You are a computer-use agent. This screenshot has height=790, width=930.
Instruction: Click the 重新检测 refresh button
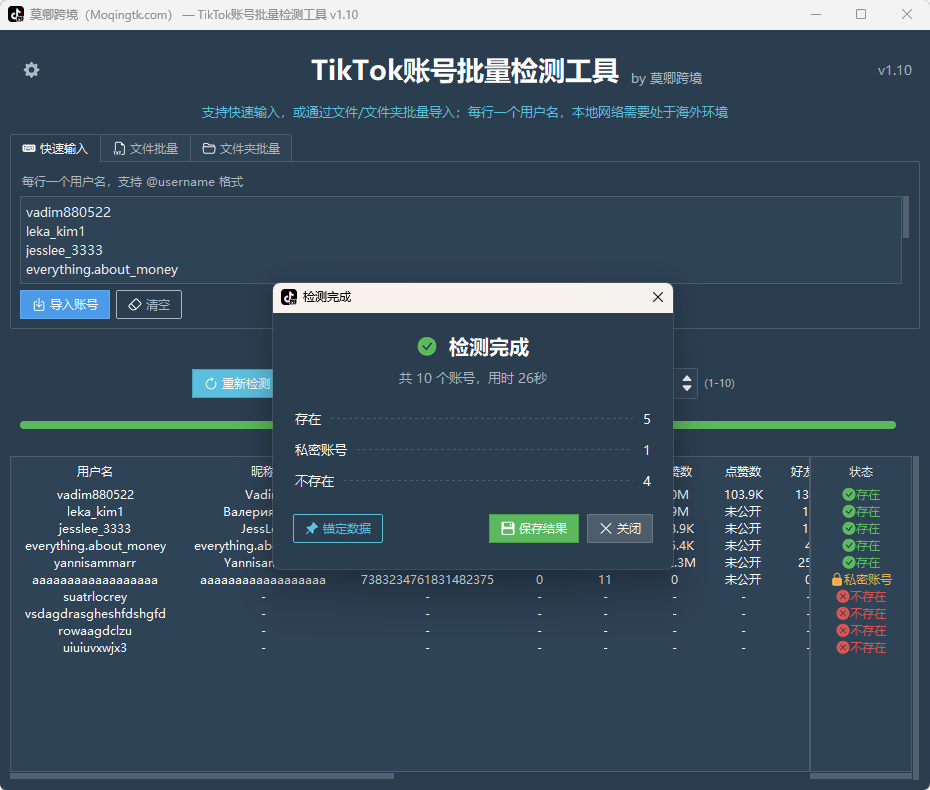pos(233,383)
